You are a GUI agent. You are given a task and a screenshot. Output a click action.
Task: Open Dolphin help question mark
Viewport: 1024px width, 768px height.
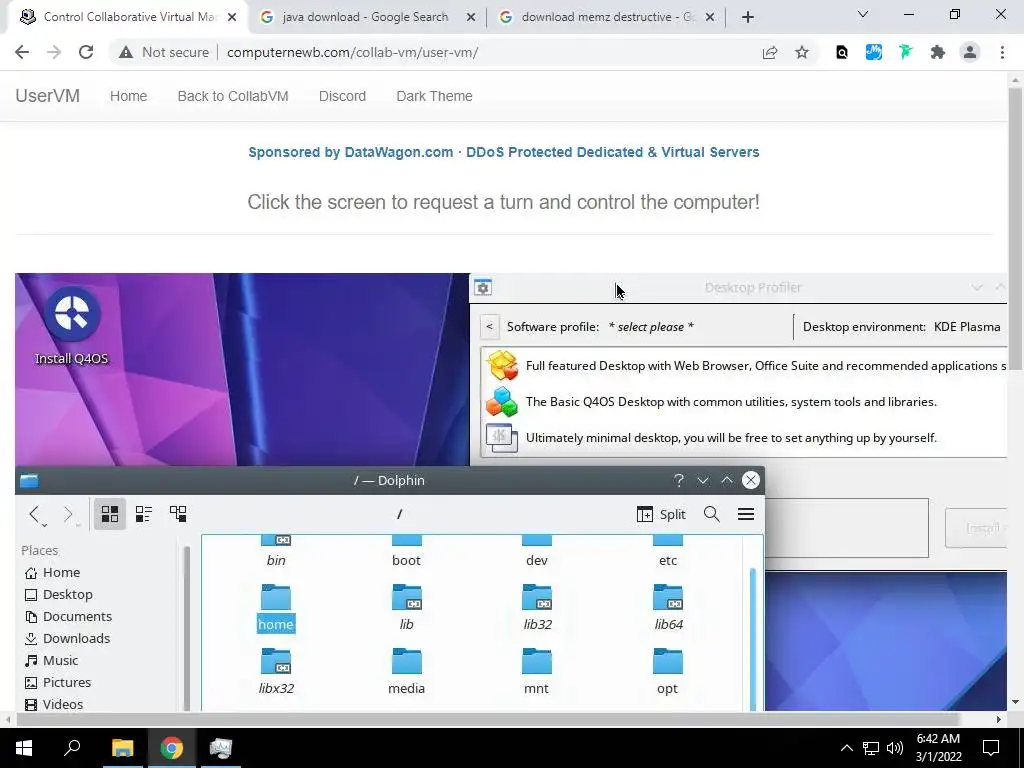click(679, 481)
